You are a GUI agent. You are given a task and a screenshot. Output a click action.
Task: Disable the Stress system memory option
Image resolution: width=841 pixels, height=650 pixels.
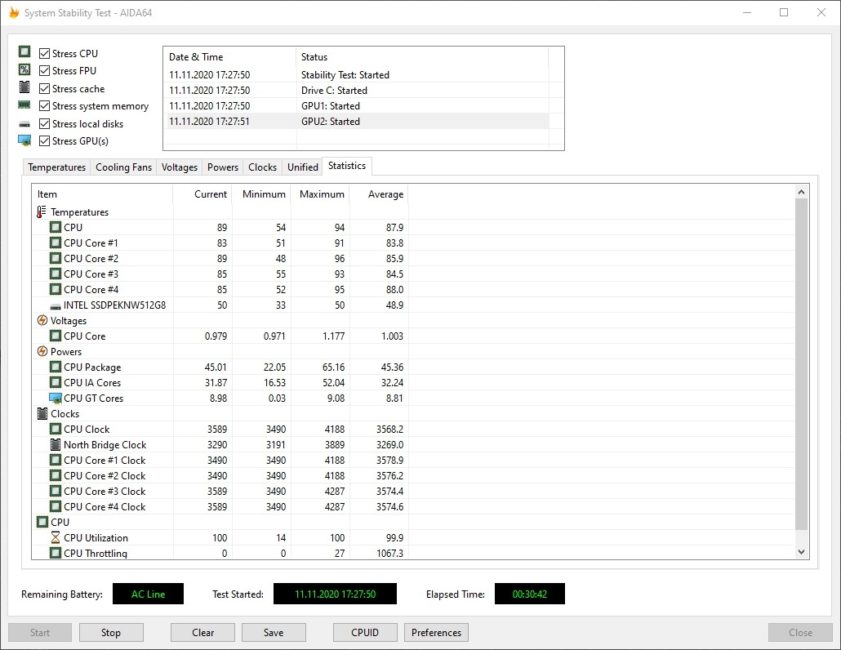(x=45, y=106)
